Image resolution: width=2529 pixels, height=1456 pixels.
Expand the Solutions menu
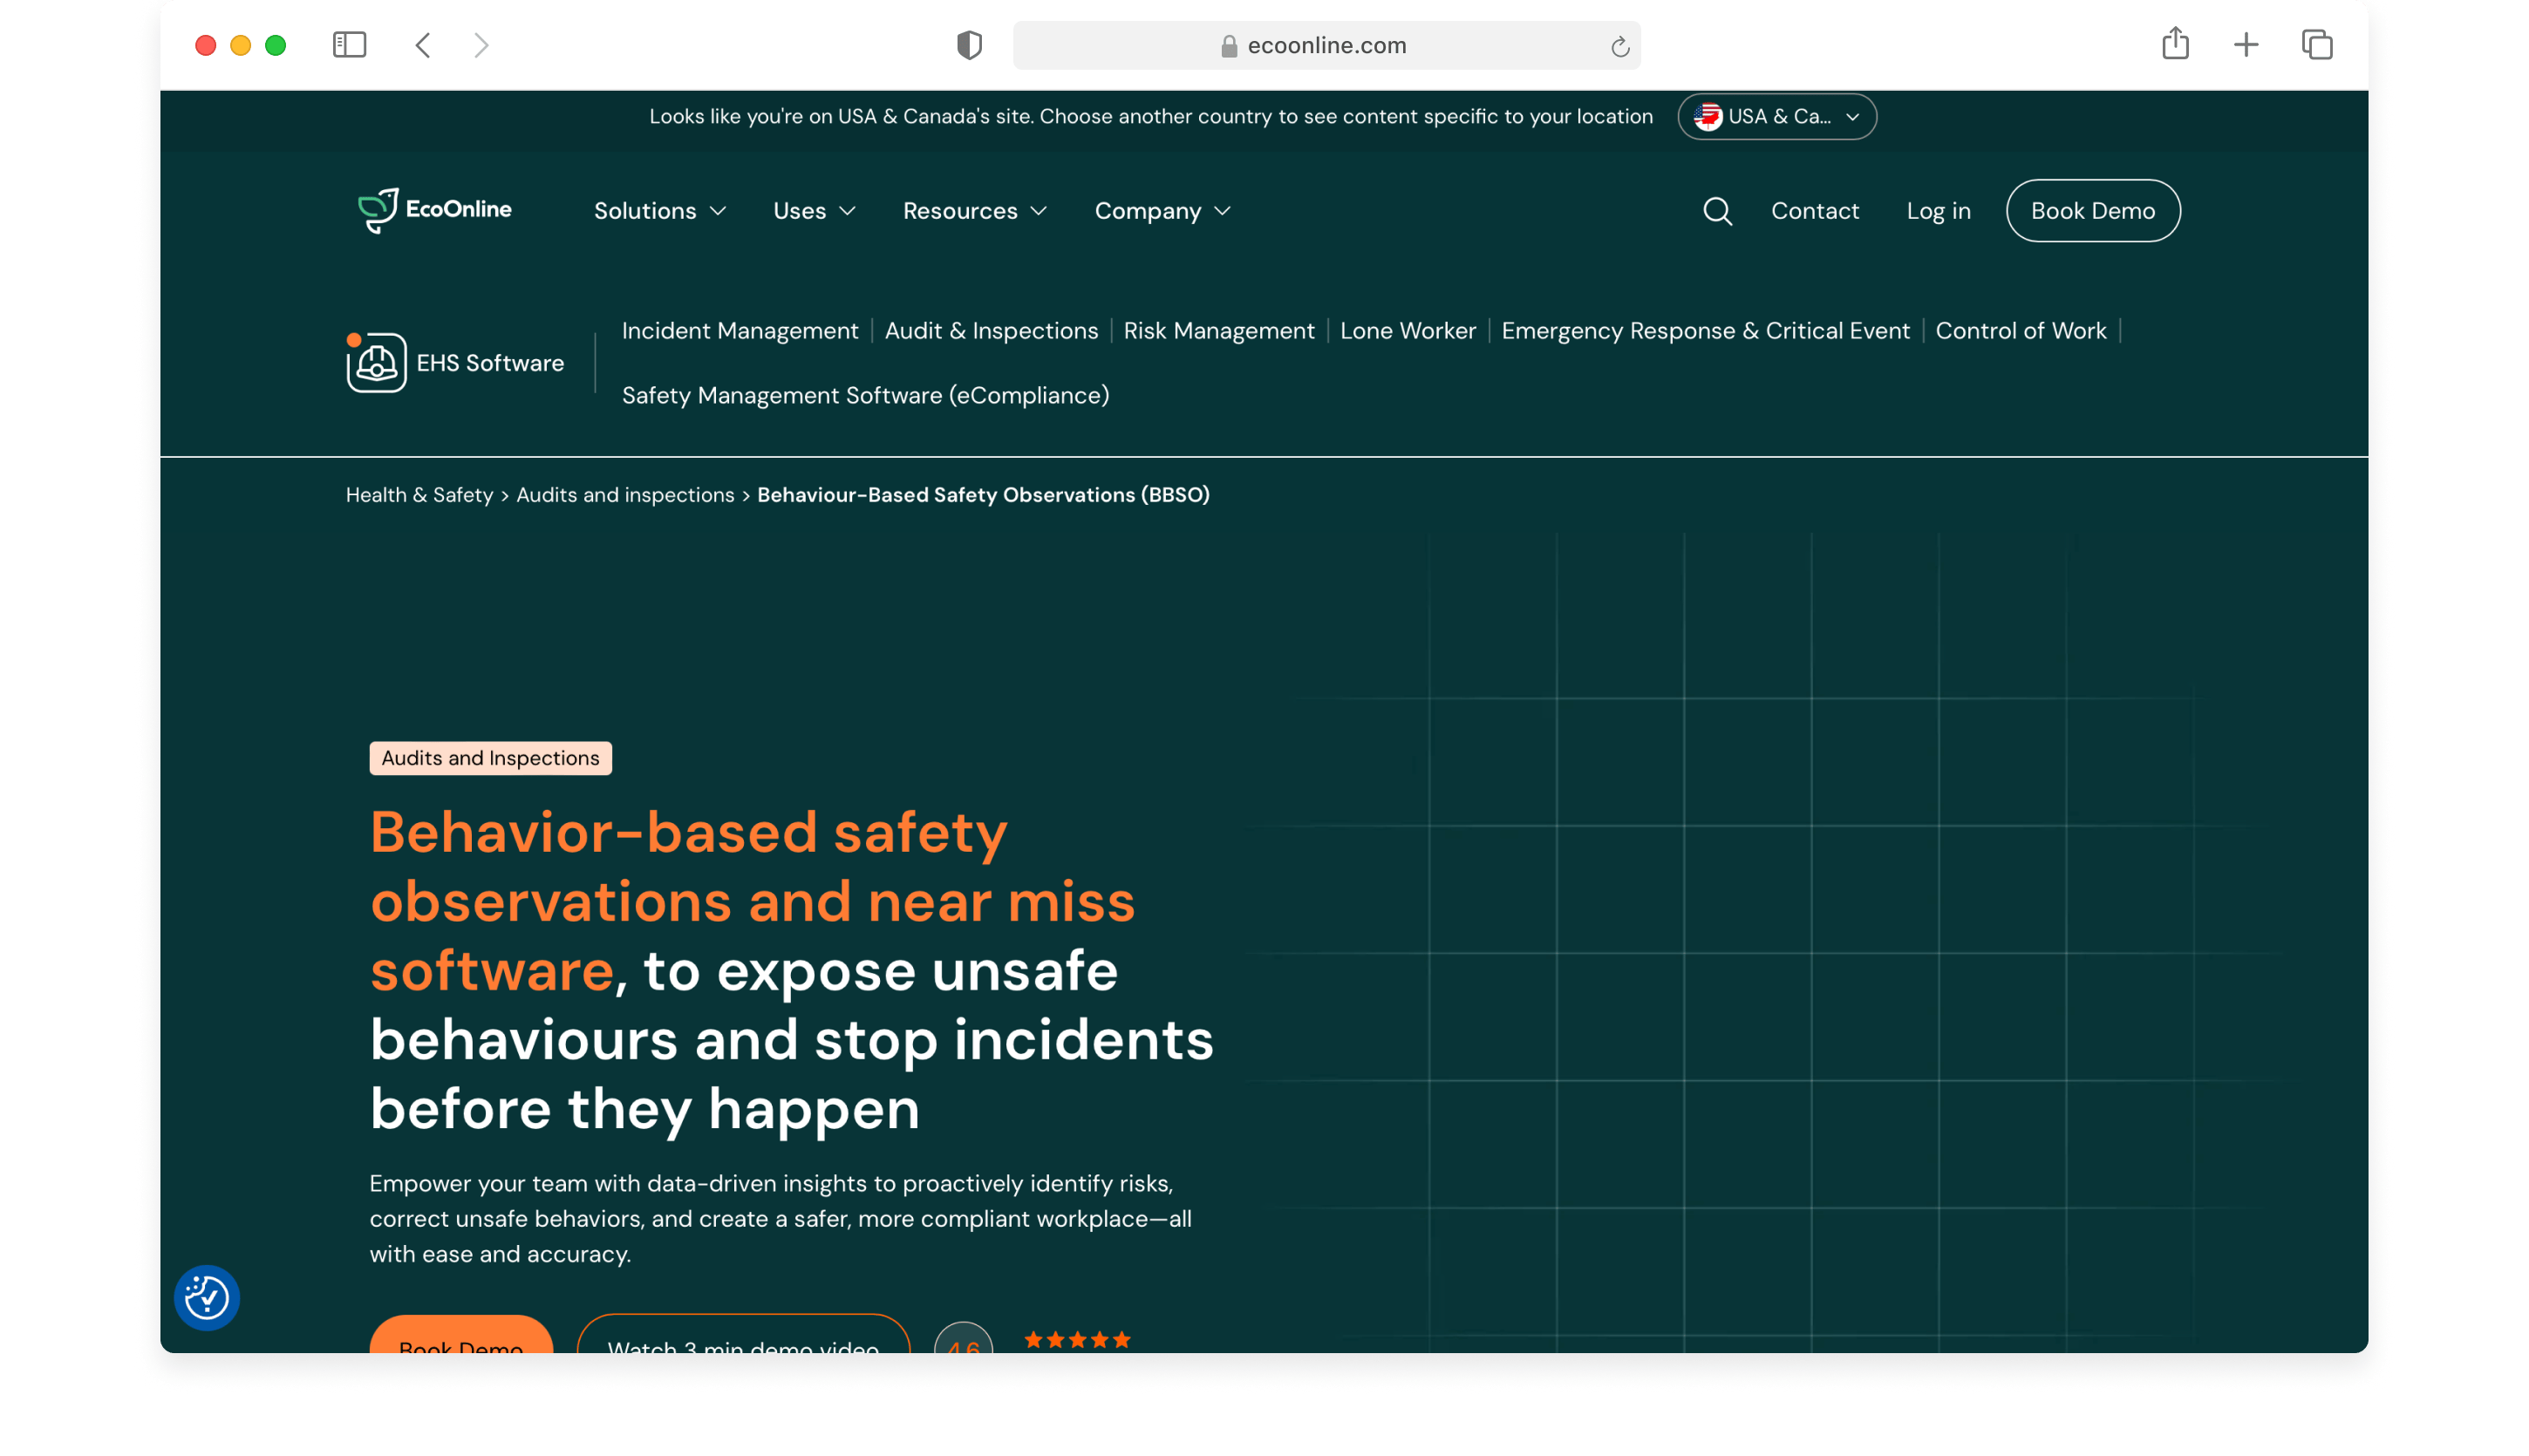659,211
